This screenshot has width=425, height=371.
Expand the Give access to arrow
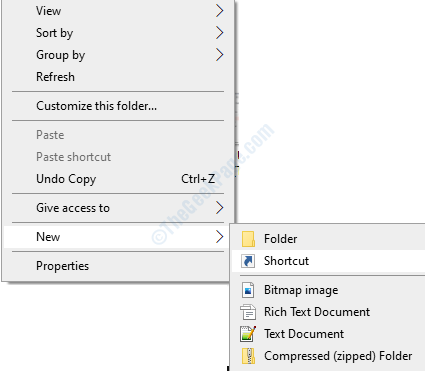click(219, 208)
